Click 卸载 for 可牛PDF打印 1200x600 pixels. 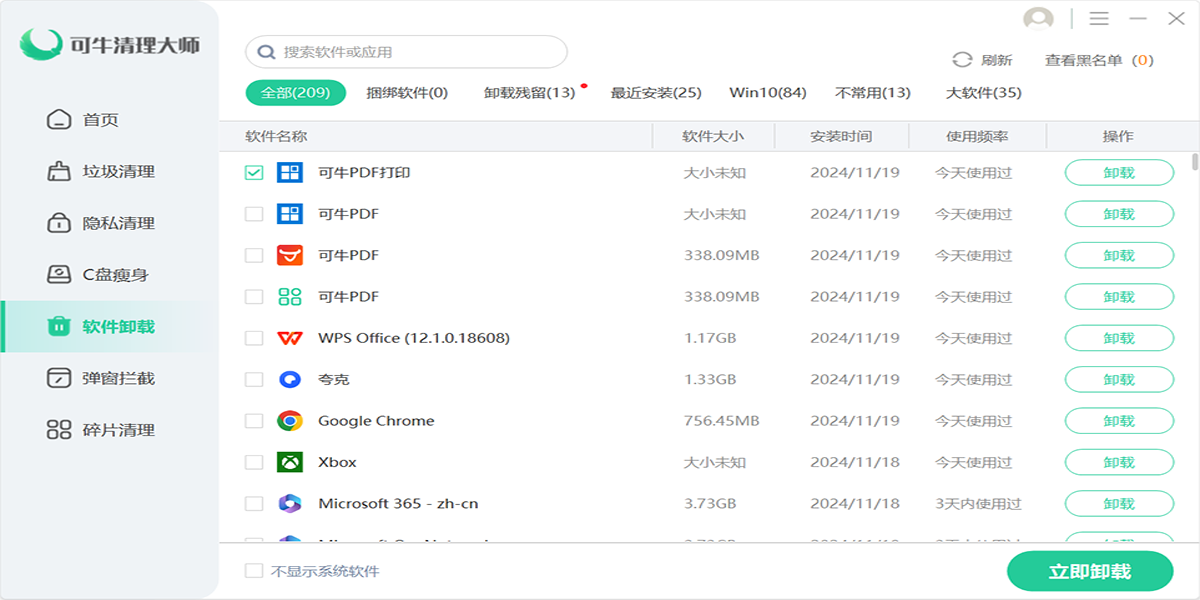point(1119,172)
